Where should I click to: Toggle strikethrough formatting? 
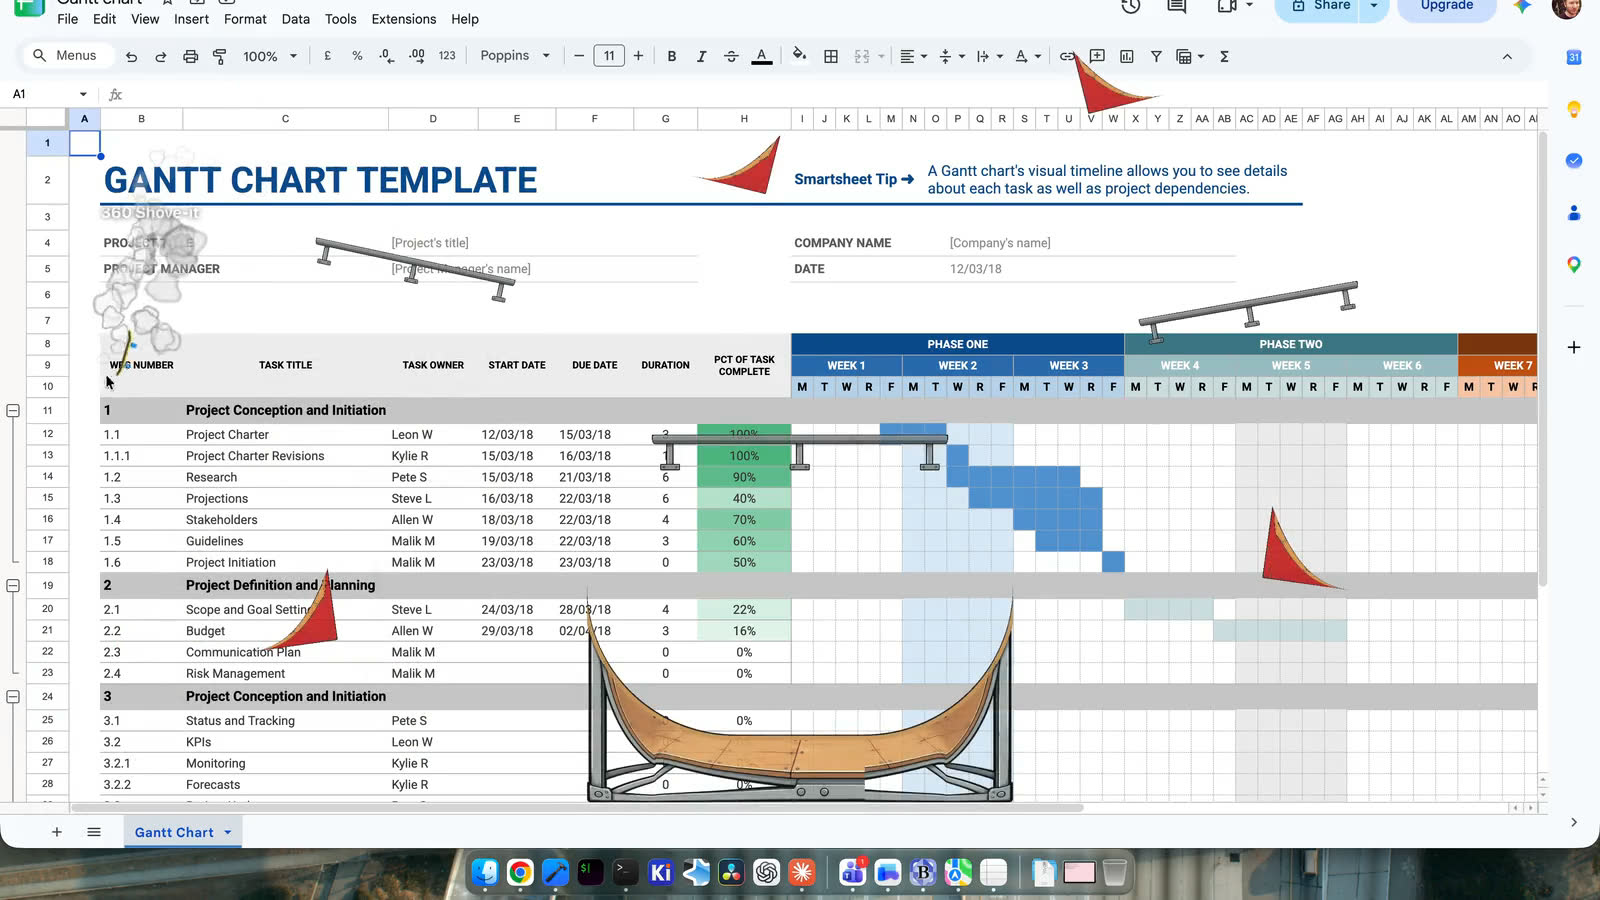[731, 56]
